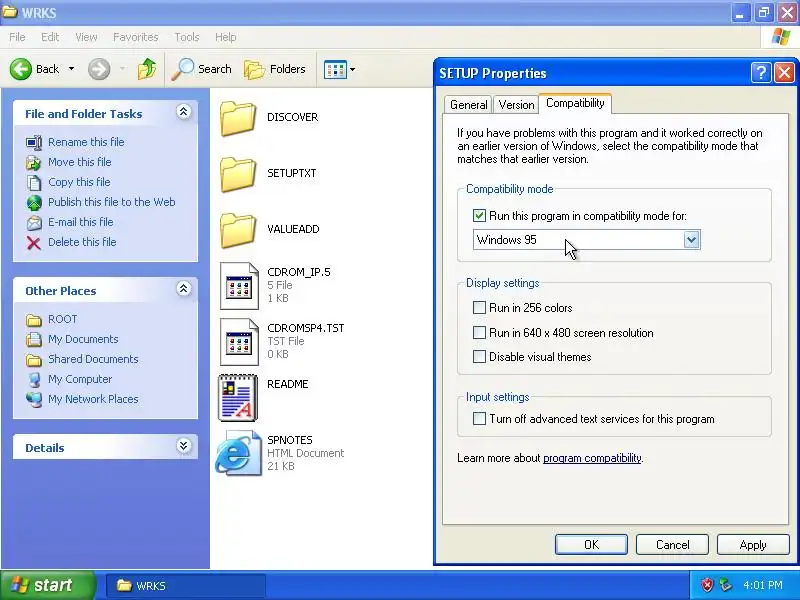Click the My Computer icon
800x600 pixels.
(x=34, y=380)
